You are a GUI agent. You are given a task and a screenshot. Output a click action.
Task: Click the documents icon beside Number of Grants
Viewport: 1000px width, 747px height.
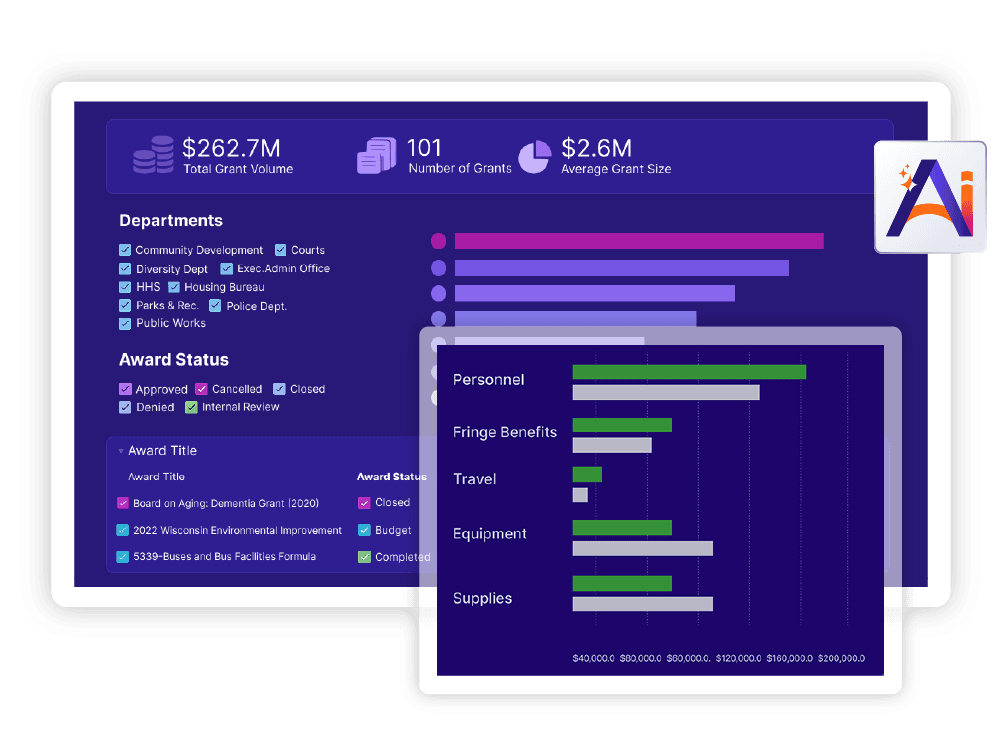click(x=376, y=156)
